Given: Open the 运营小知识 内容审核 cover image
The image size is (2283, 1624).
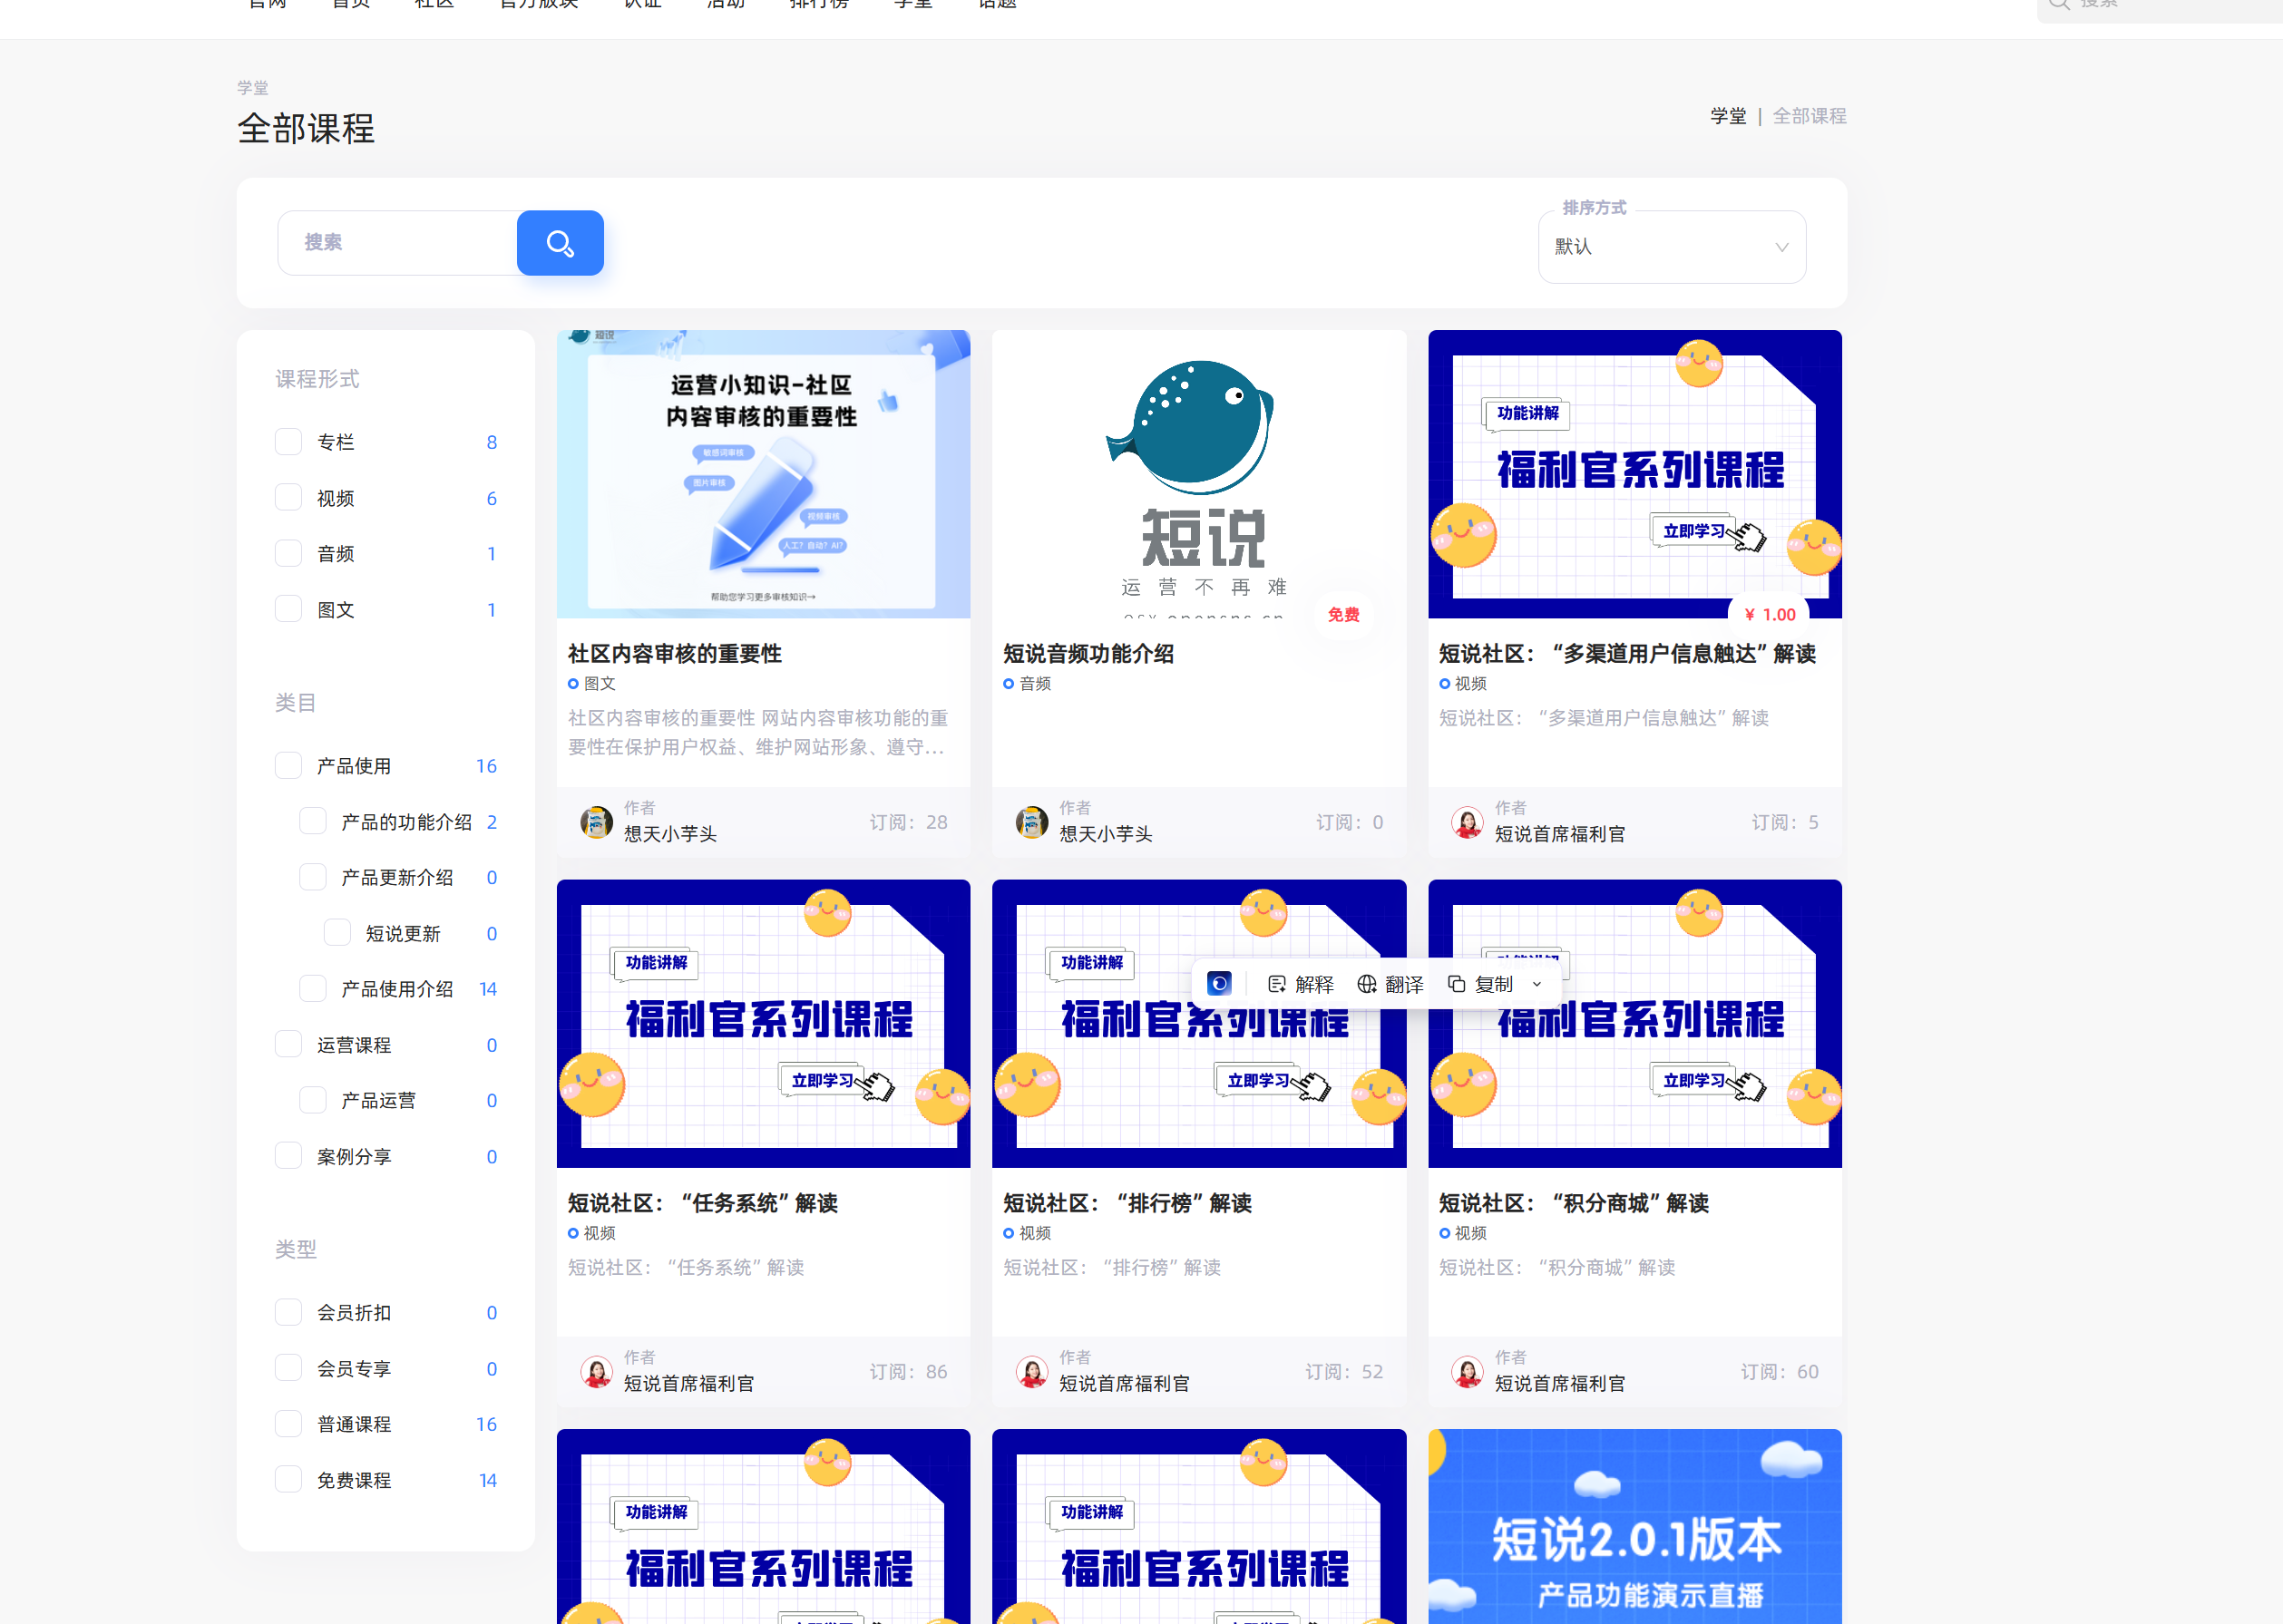Looking at the screenshot, I should point(763,474).
